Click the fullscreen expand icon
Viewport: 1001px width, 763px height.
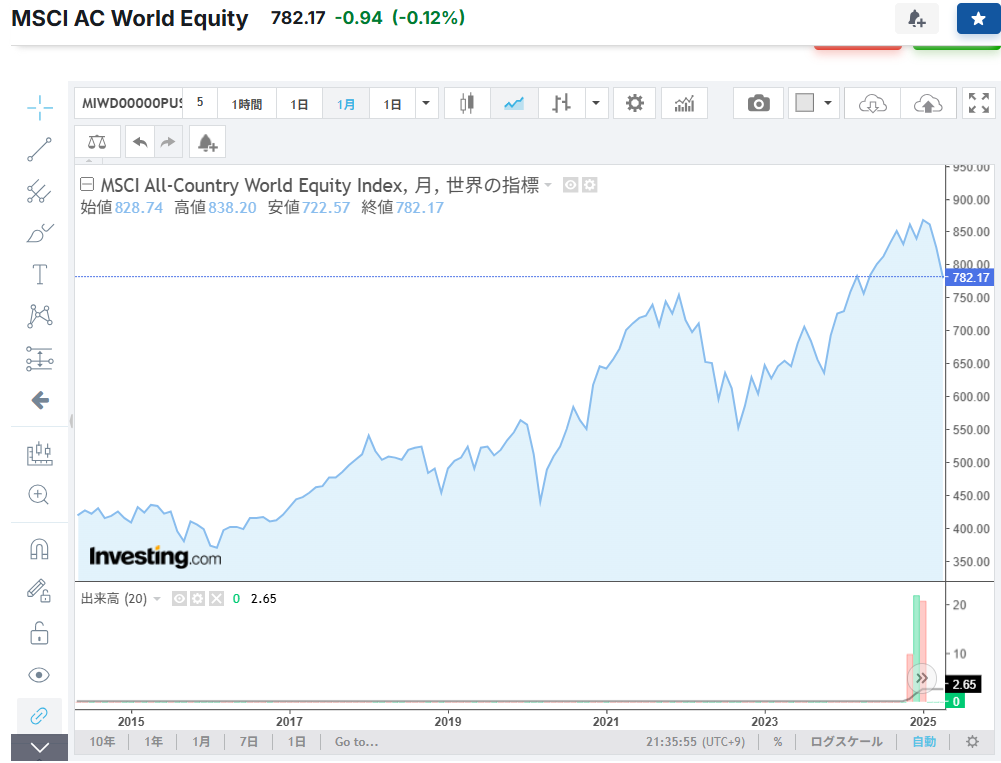pyautogui.click(x=979, y=103)
